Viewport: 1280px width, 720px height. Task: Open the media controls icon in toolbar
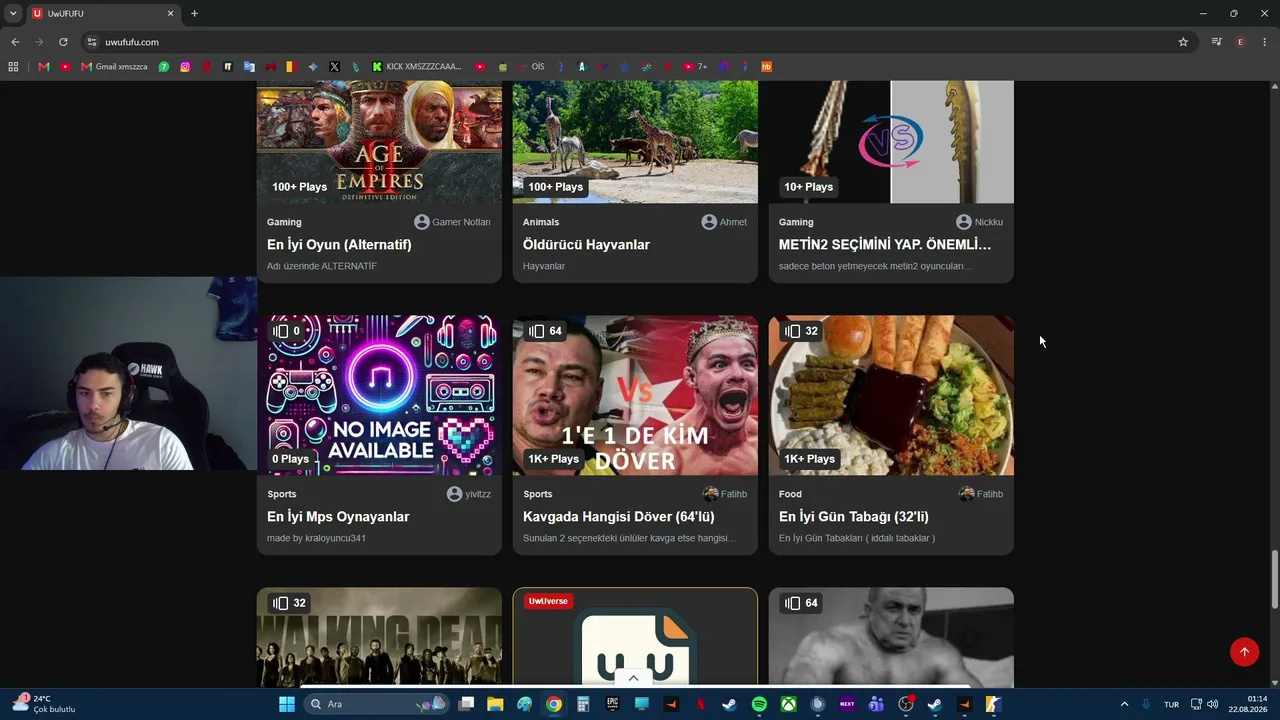1216,42
